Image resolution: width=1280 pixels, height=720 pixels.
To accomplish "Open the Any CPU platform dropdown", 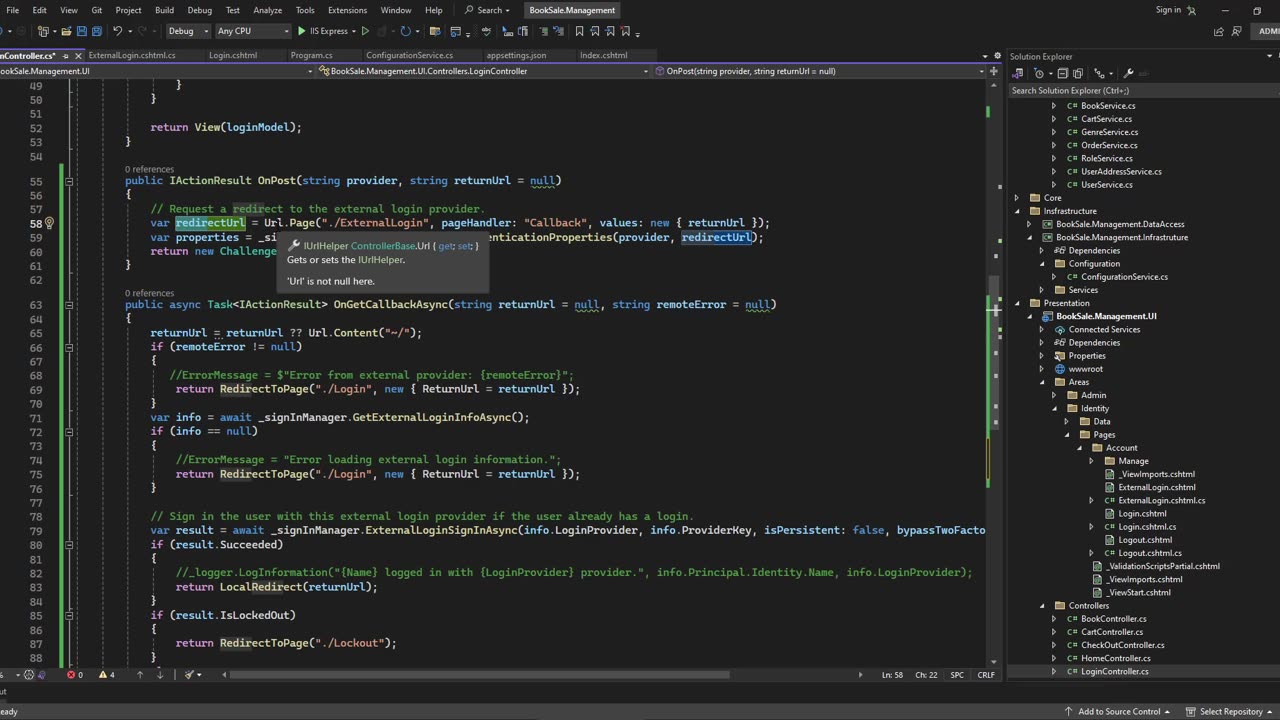I will [252, 31].
